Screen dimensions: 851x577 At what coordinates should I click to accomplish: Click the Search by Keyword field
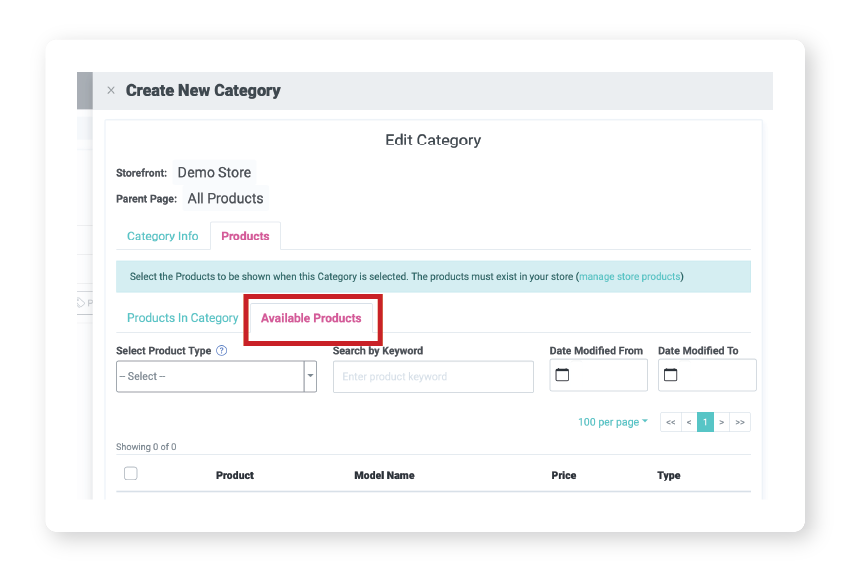[433, 377]
